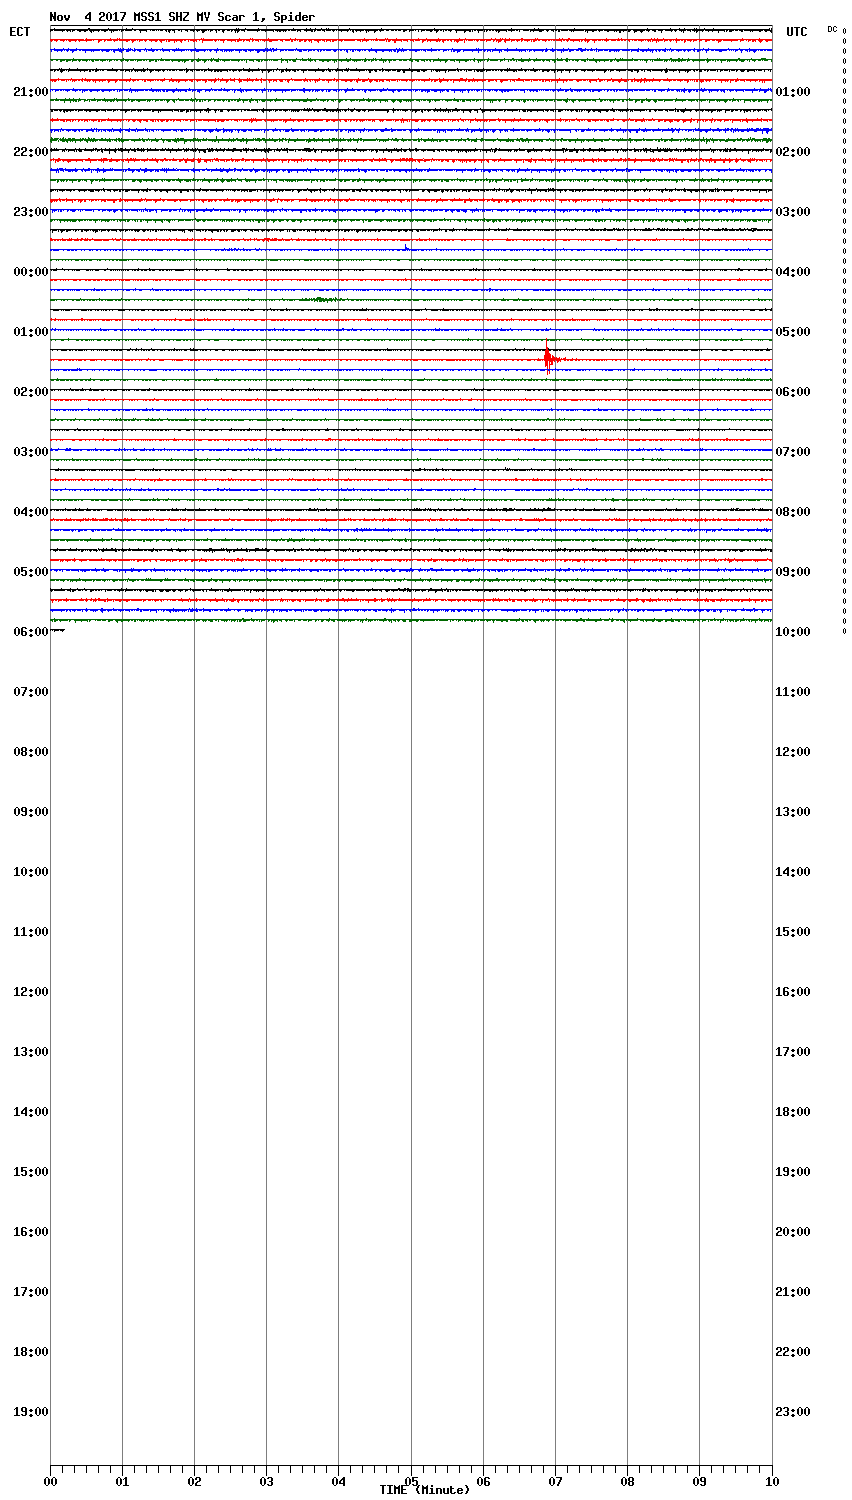The image size is (852, 1500).
Task: Click the 14:00 label on the UTC axis
Action: click(793, 872)
